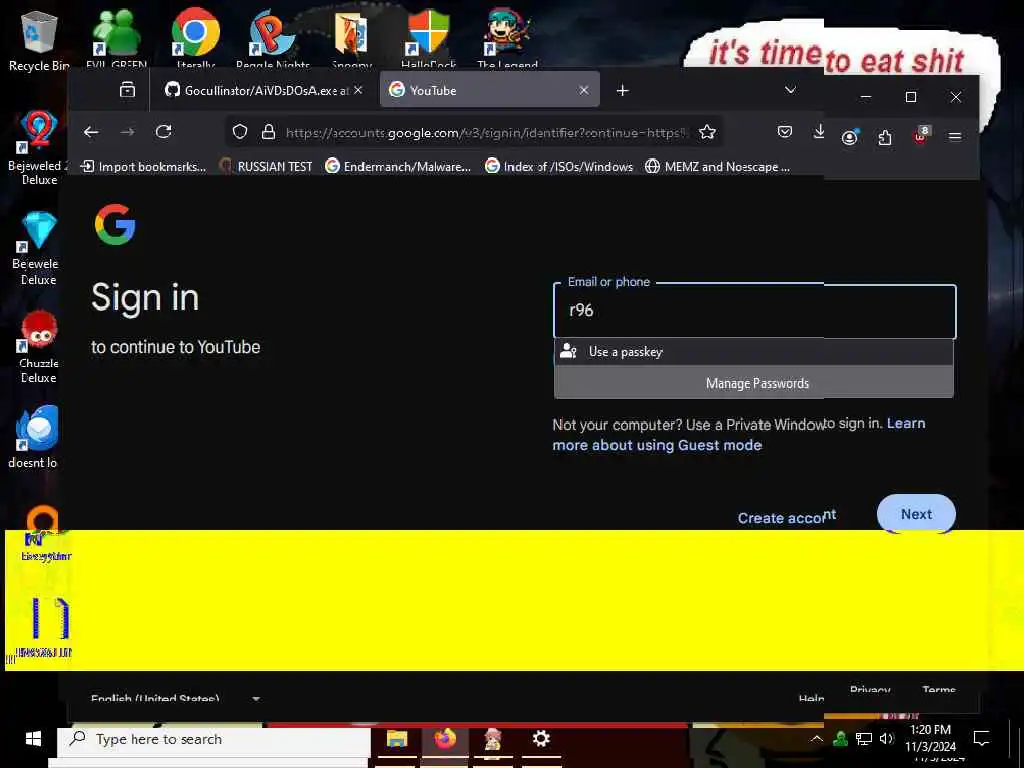The width and height of the screenshot is (1024, 768).
Task: Open the Recycle Bin desktop icon
Action: click(x=39, y=39)
